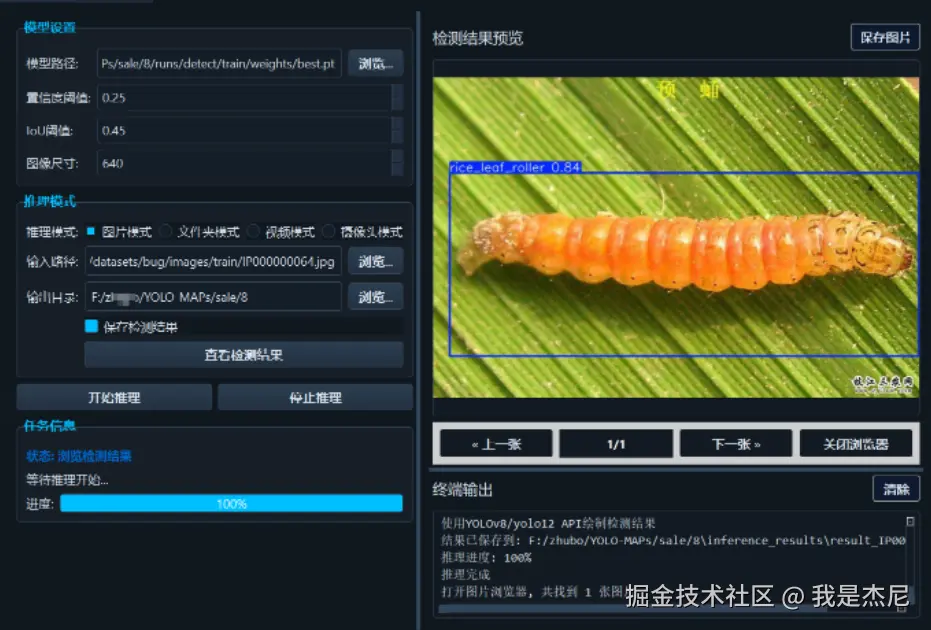
Task: Close the image browser via 关闭浏览器
Action: tap(857, 442)
